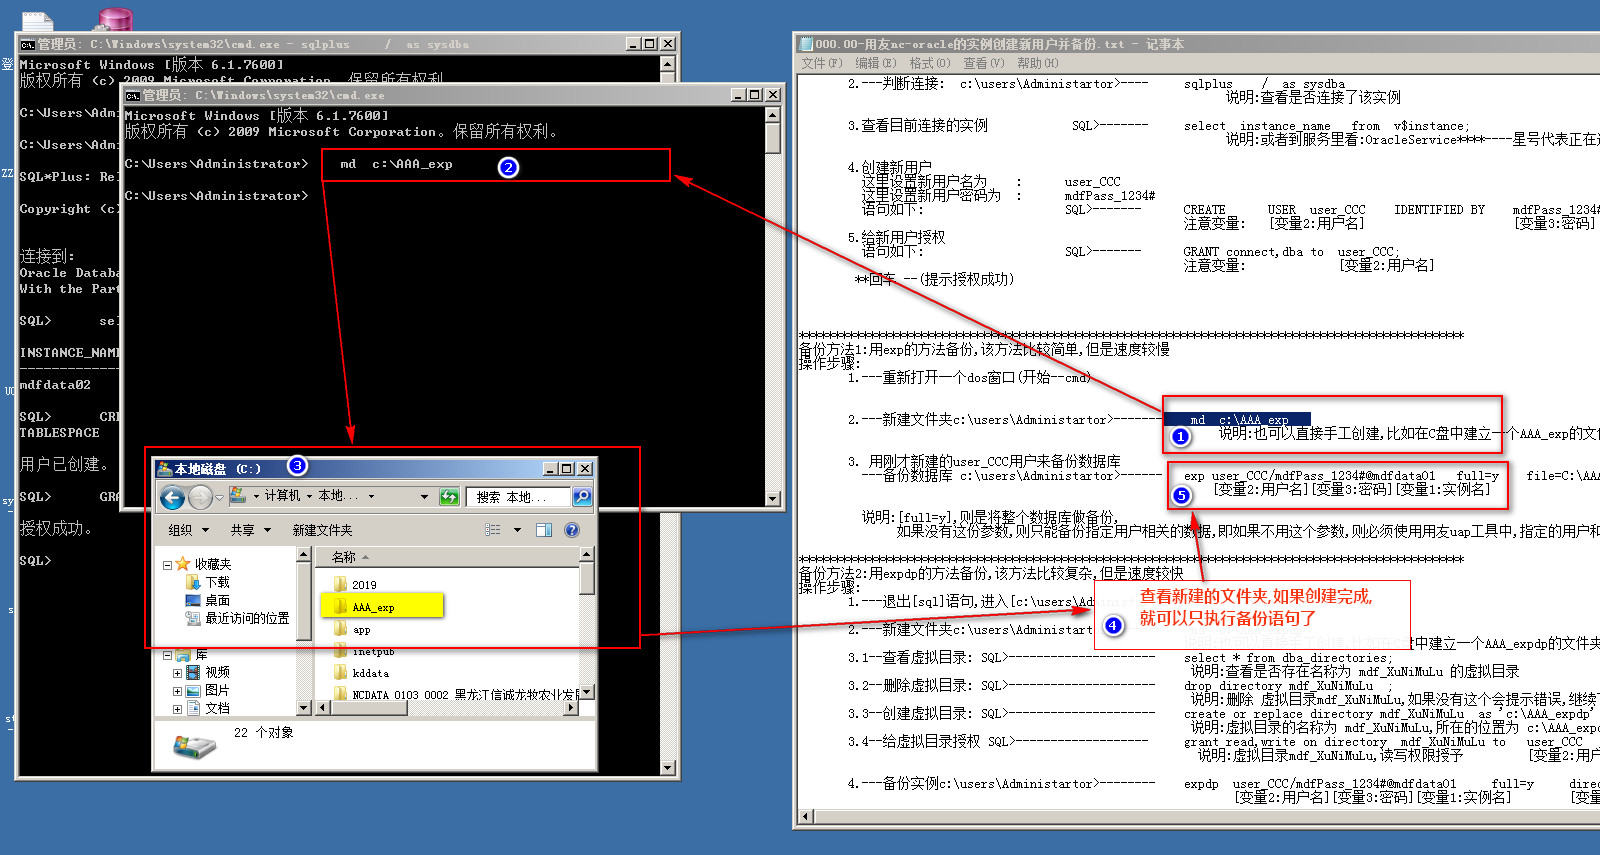Collapse the 收藏夹 tree node
The width and height of the screenshot is (1600, 855).
(x=167, y=565)
